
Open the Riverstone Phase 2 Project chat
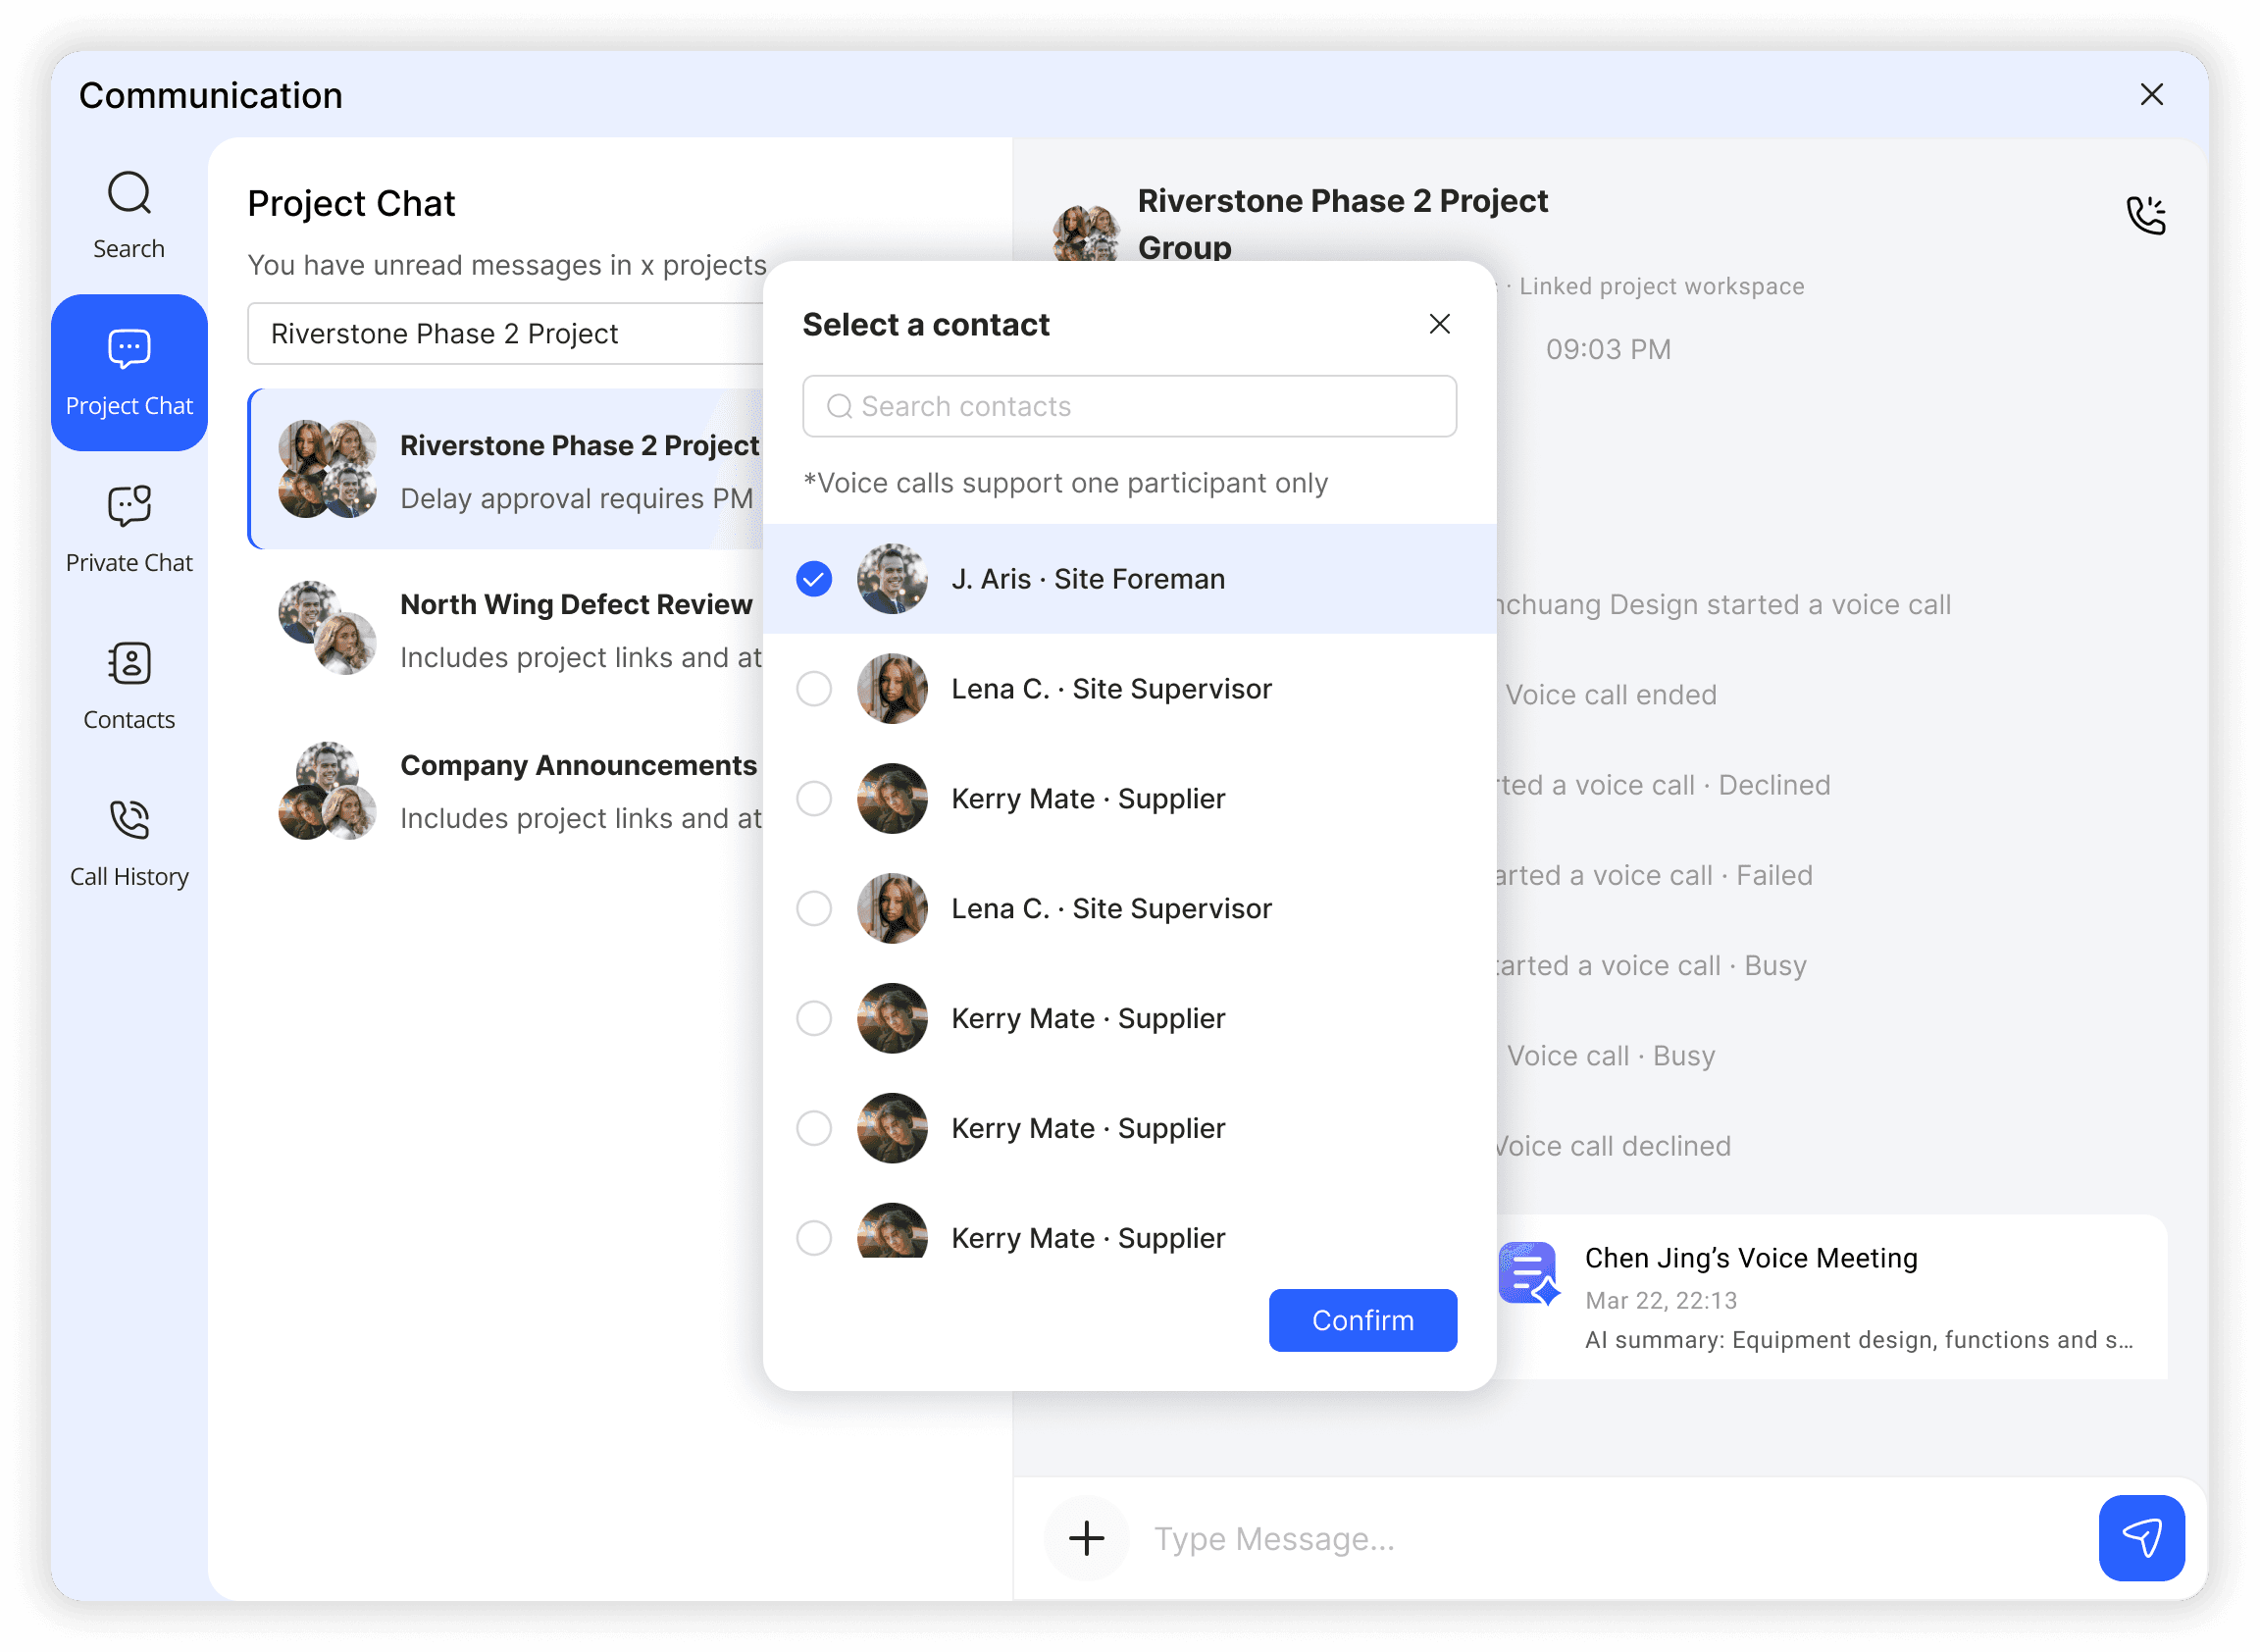506,469
